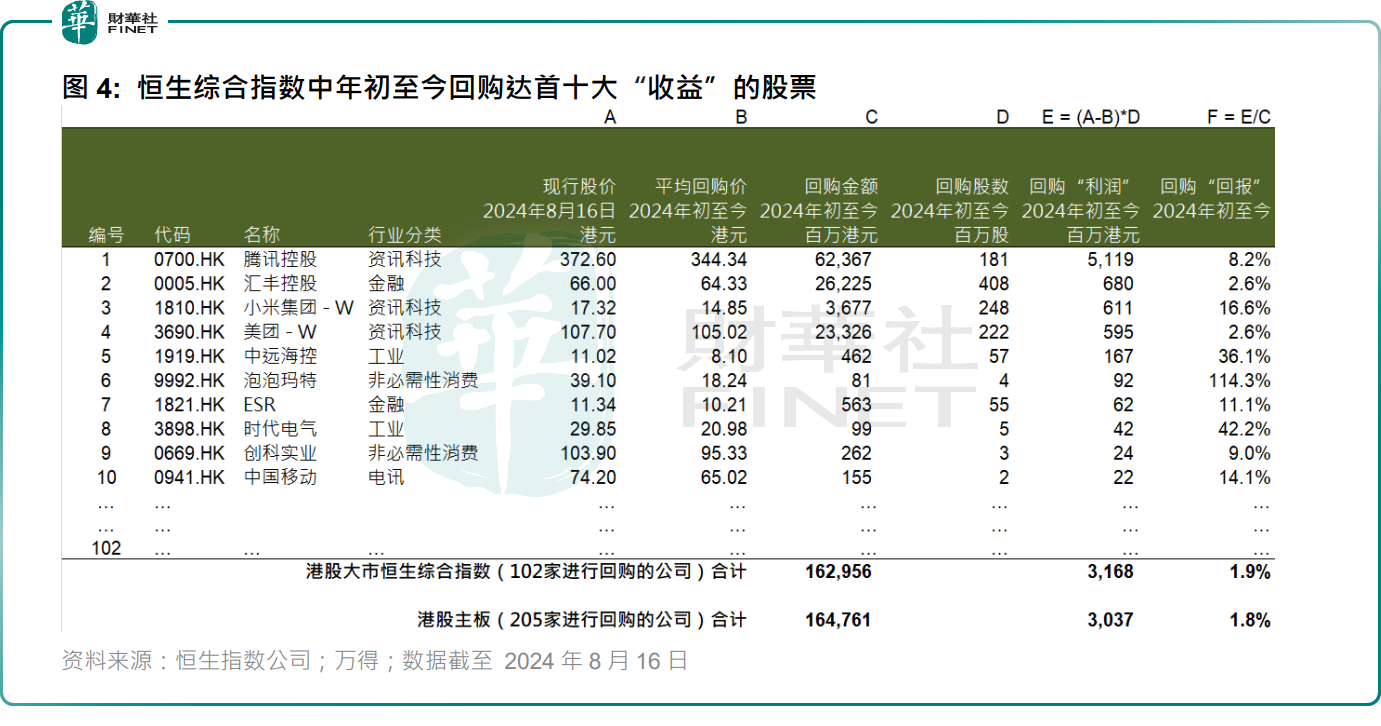Select stock name 腾讯控股

[281, 260]
